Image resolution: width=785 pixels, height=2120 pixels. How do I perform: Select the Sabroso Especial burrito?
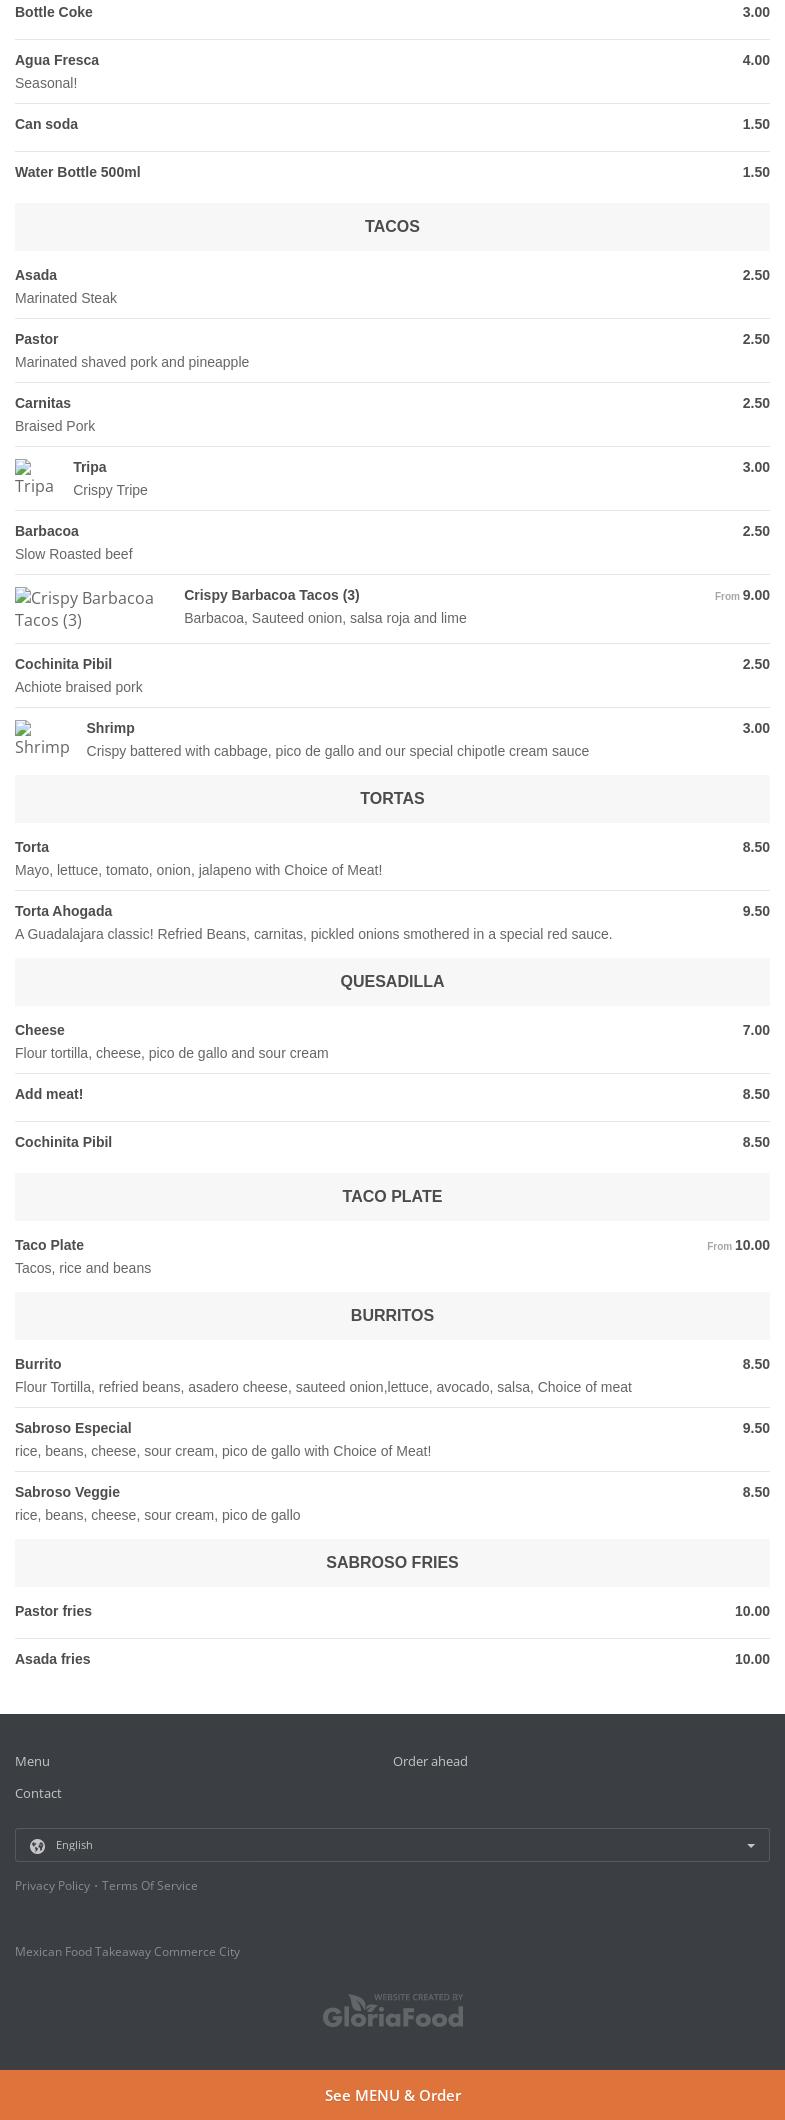(392, 1439)
